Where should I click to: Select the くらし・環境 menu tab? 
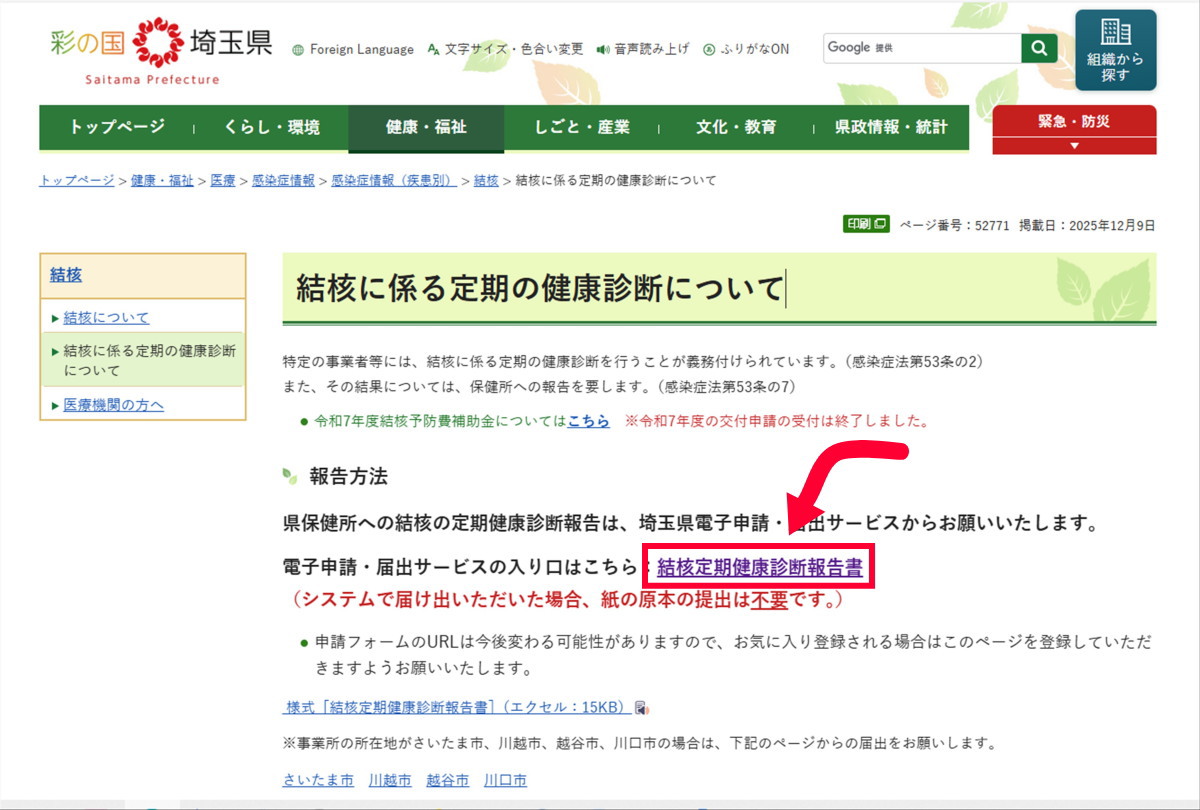[x=271, y=128]
